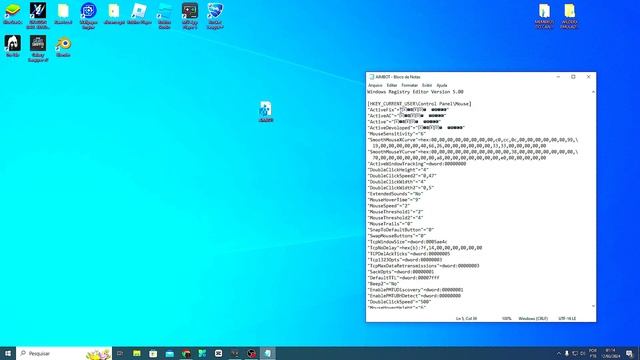This screenshot has width=640, height=360.
Task: Click the 100% zoom status bar entry
Action: (x=507, y=318)
